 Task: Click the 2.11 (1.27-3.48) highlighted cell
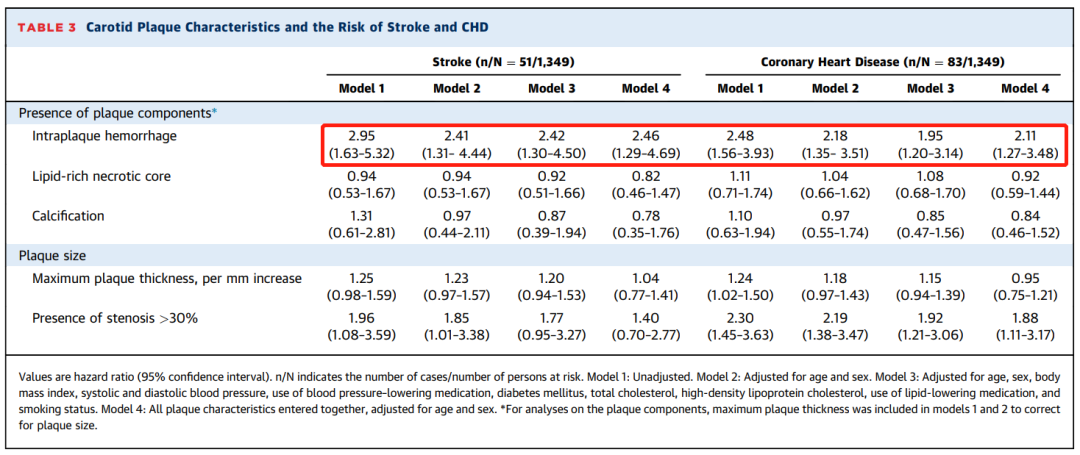pyautogui.click(x=1026, y=144)
